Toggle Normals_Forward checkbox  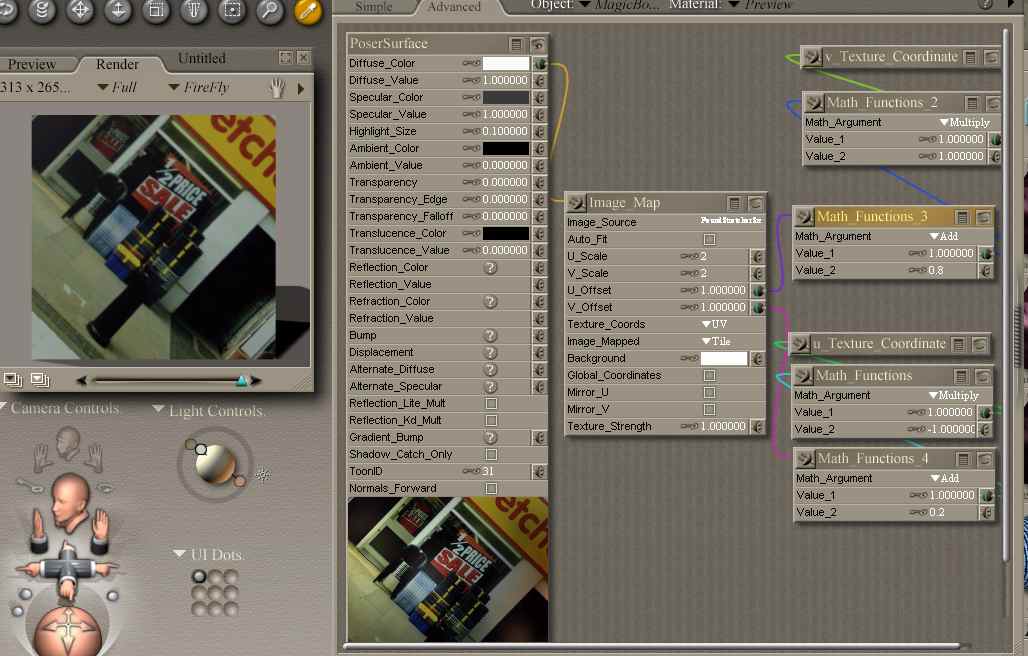(491, 489)
